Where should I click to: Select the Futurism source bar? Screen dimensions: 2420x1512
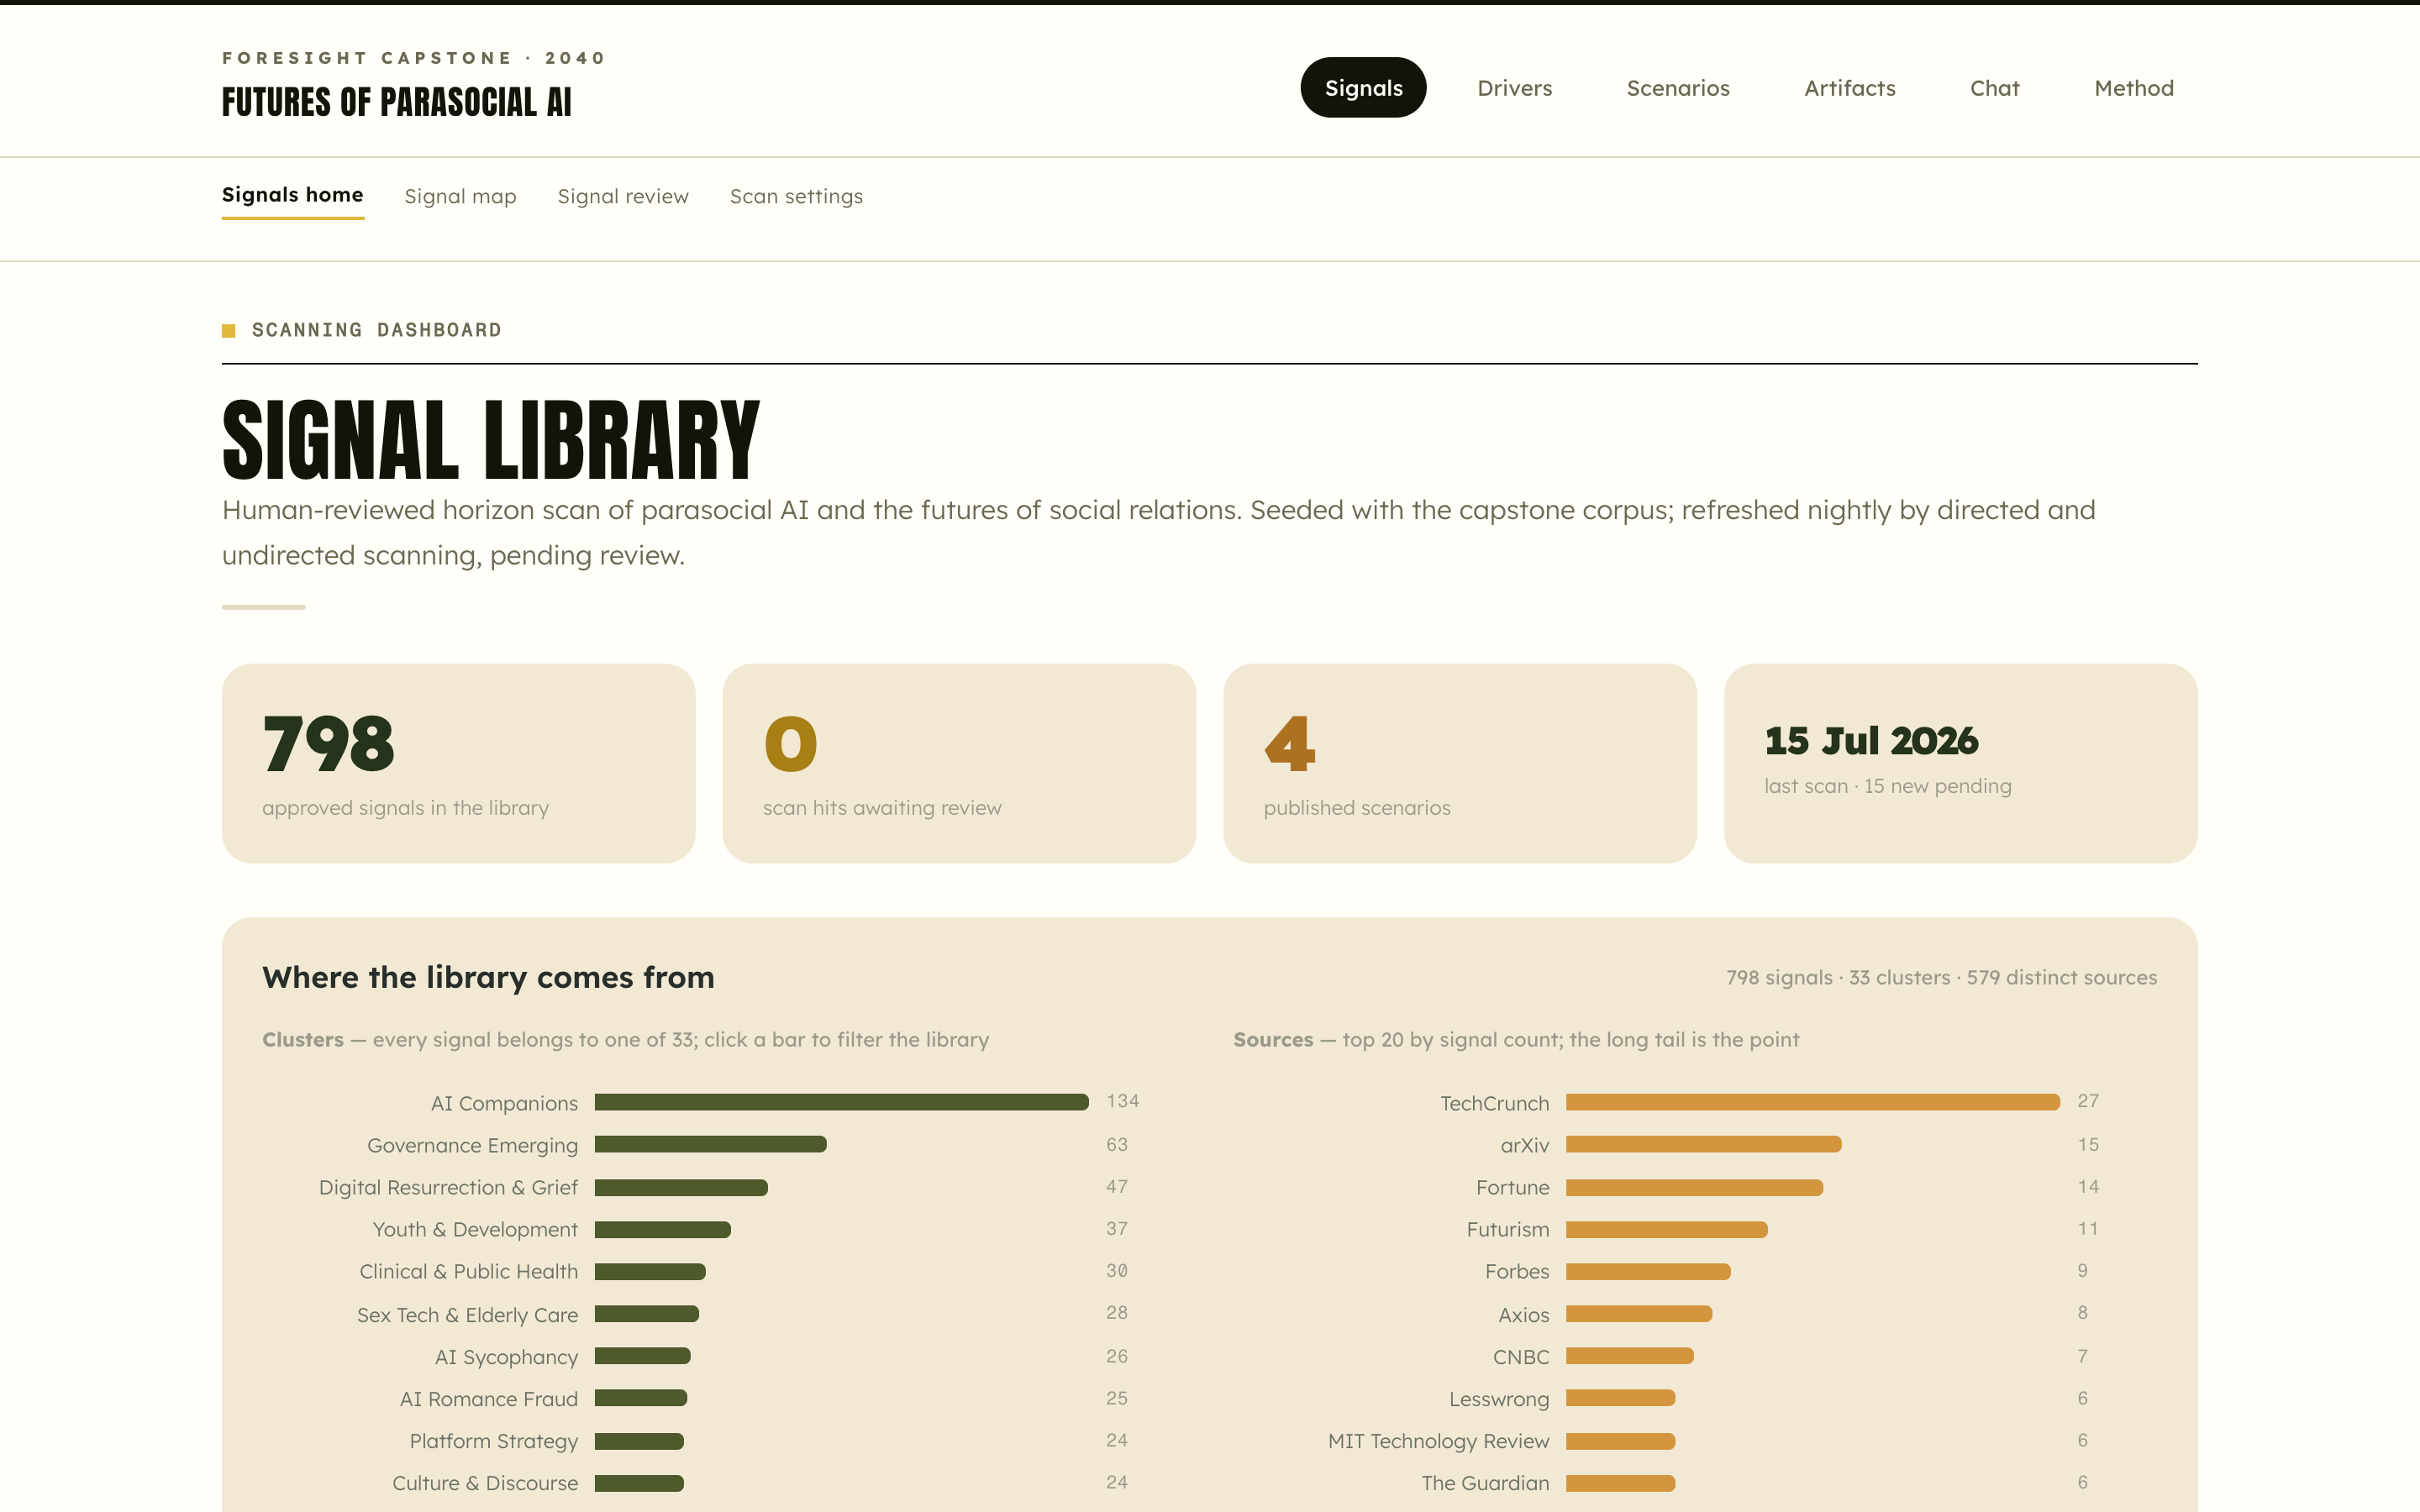click(1666, 1229)
